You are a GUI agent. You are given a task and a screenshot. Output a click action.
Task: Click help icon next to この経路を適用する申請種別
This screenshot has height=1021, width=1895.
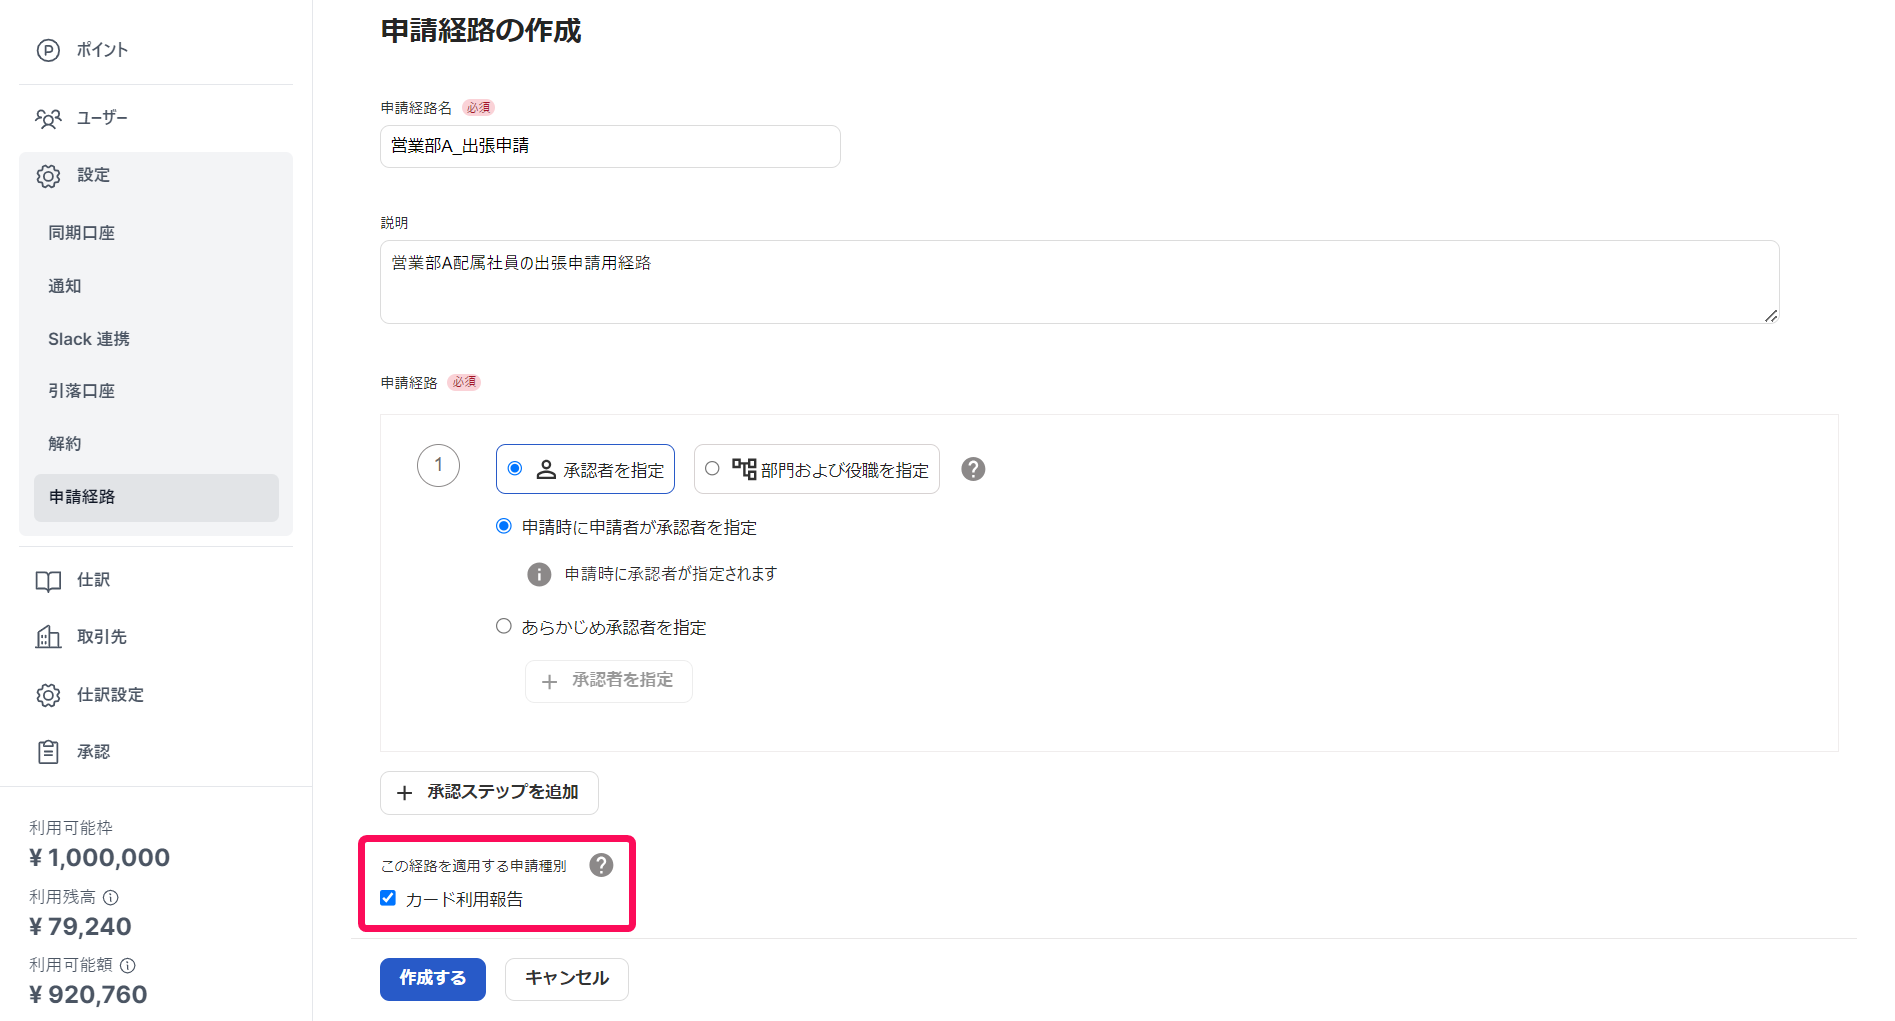coord(601,865)
